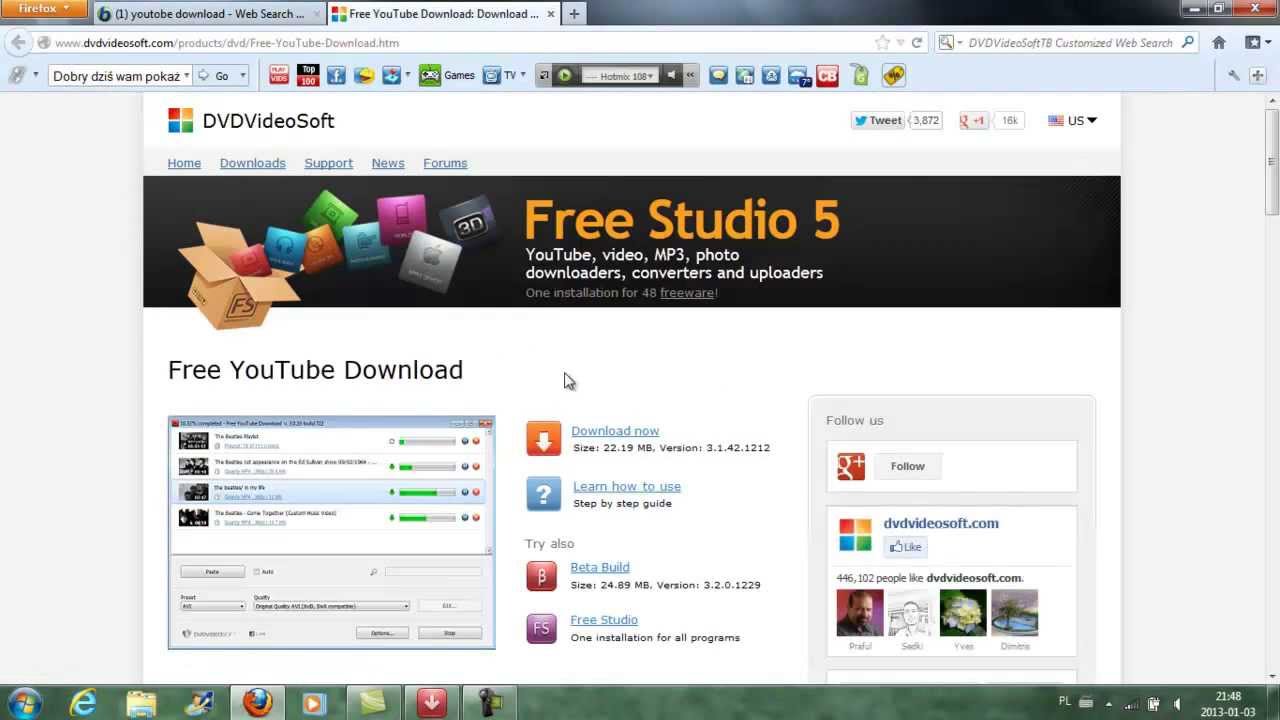Click the Play Vids toolbar icon
The width and height of the screenshot is (1280, 720).
click(x=279, y=75)
